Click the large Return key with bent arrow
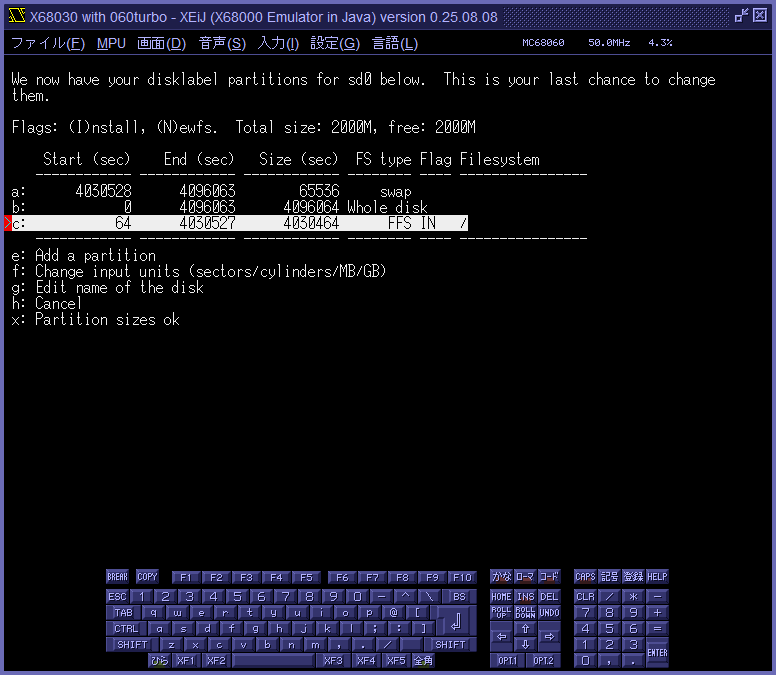 click(457, 621)
